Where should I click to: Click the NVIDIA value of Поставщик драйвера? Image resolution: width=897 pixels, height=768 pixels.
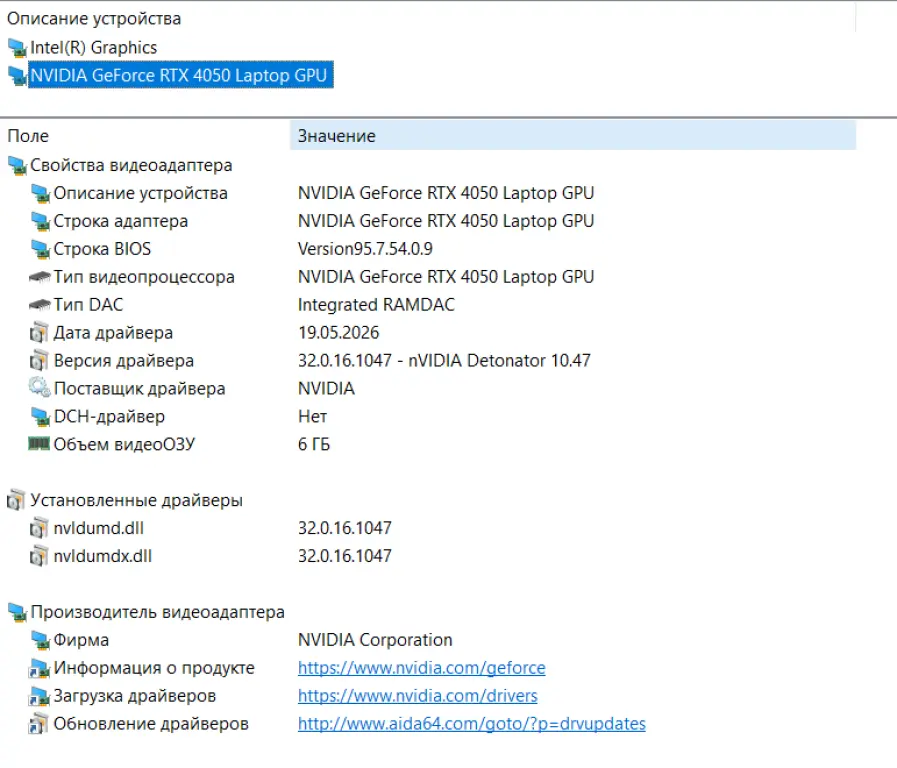tap(327, 389)
